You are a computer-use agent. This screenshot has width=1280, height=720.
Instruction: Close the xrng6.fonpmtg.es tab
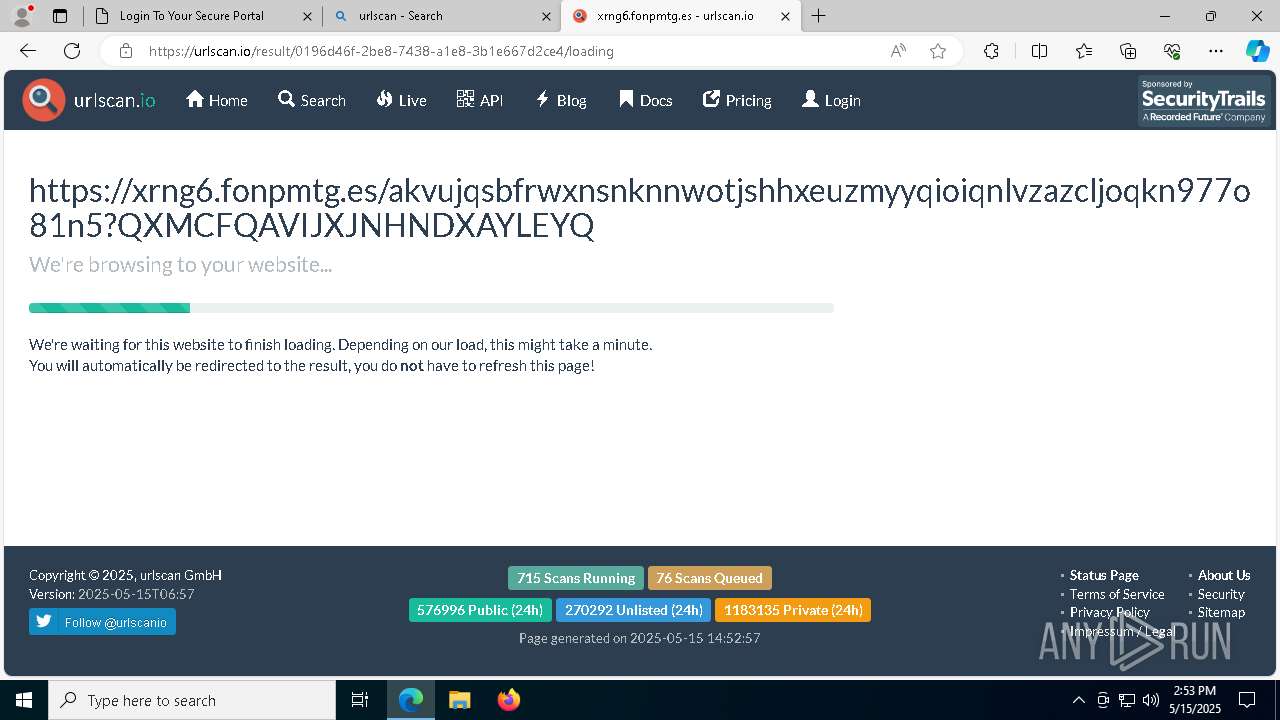785,16
